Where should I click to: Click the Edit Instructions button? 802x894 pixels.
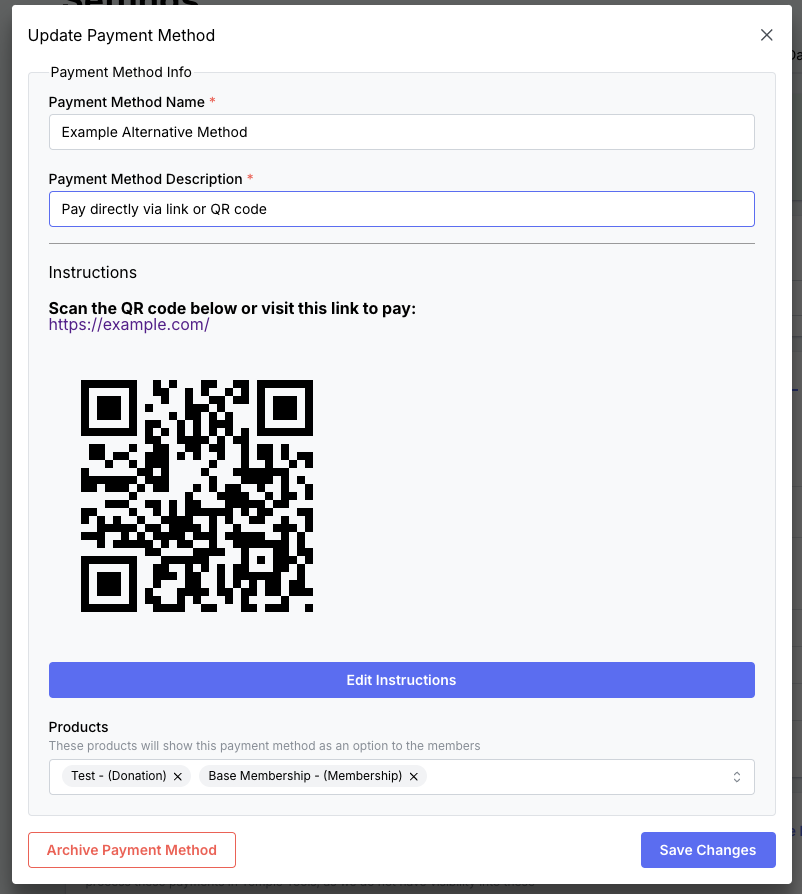400,679
